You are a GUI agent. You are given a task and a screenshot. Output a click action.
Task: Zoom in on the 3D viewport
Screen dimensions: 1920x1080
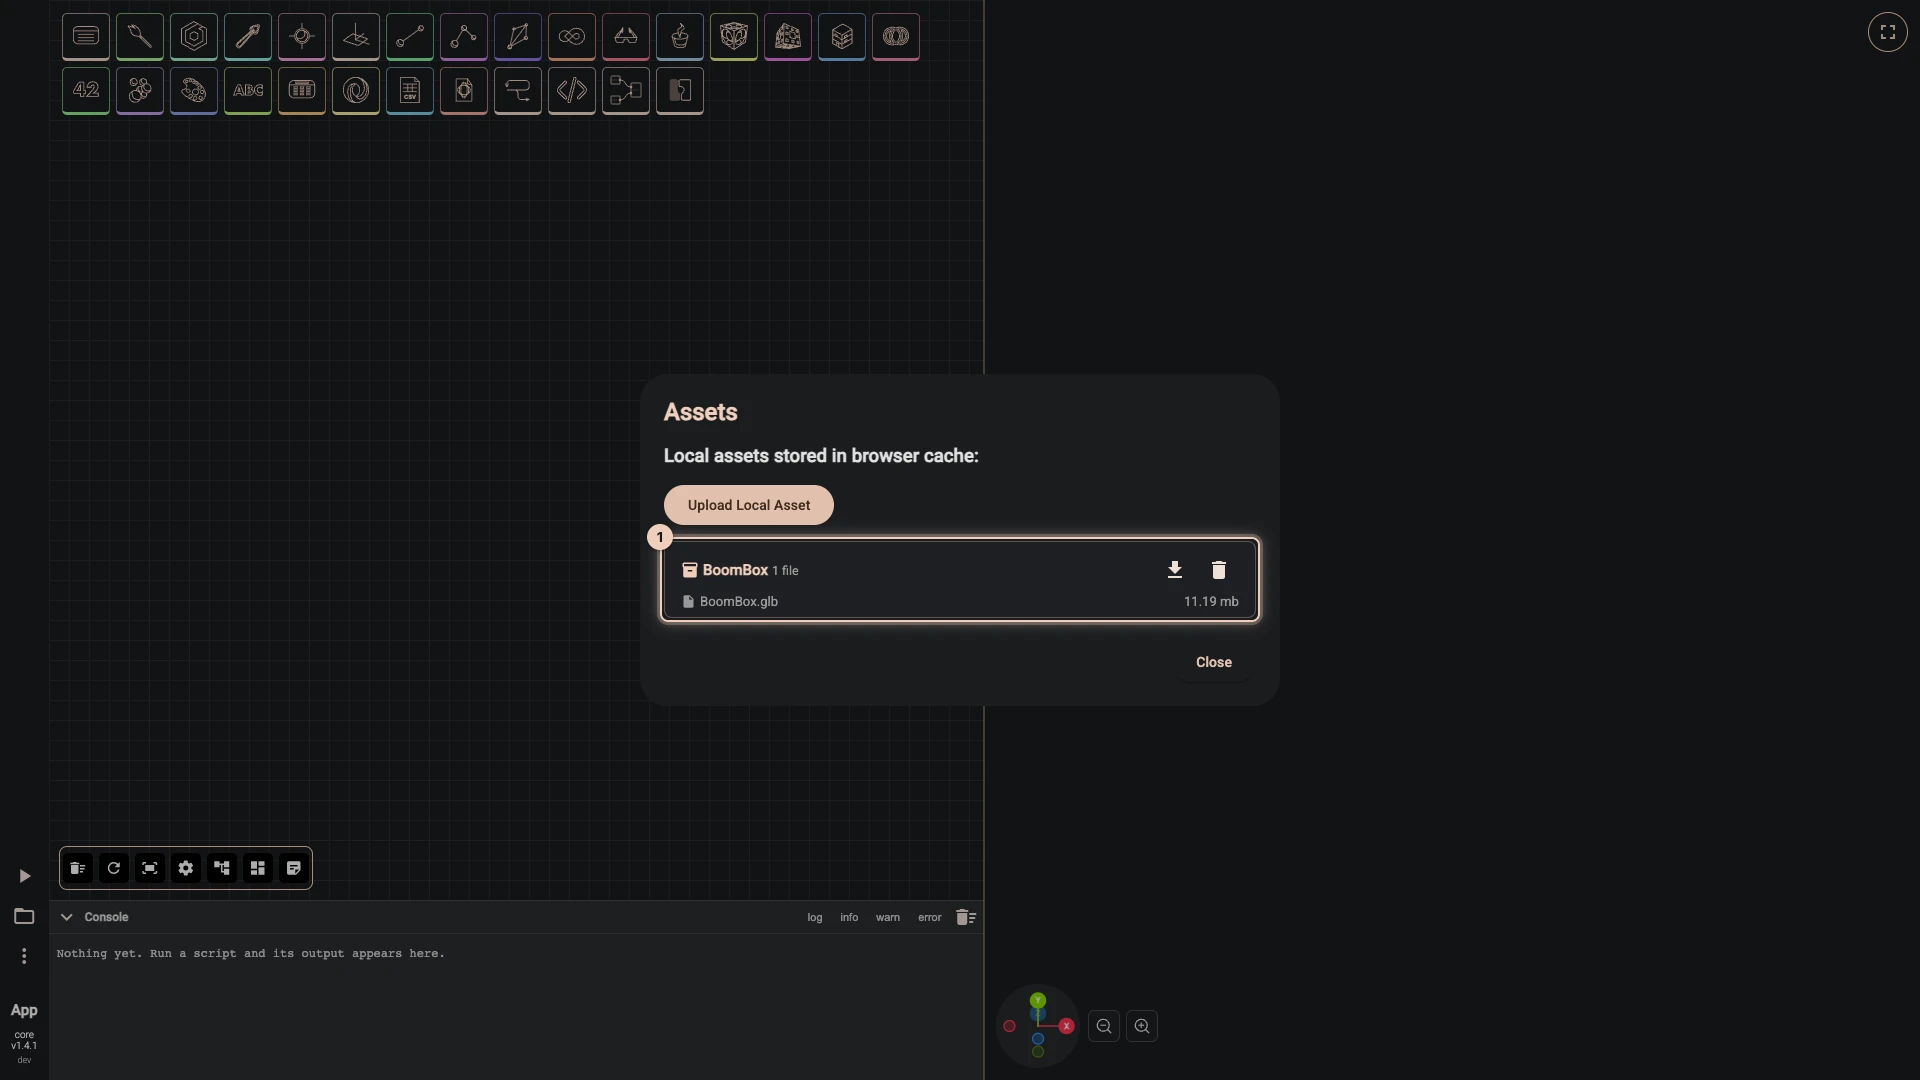coord(1142,1026)
